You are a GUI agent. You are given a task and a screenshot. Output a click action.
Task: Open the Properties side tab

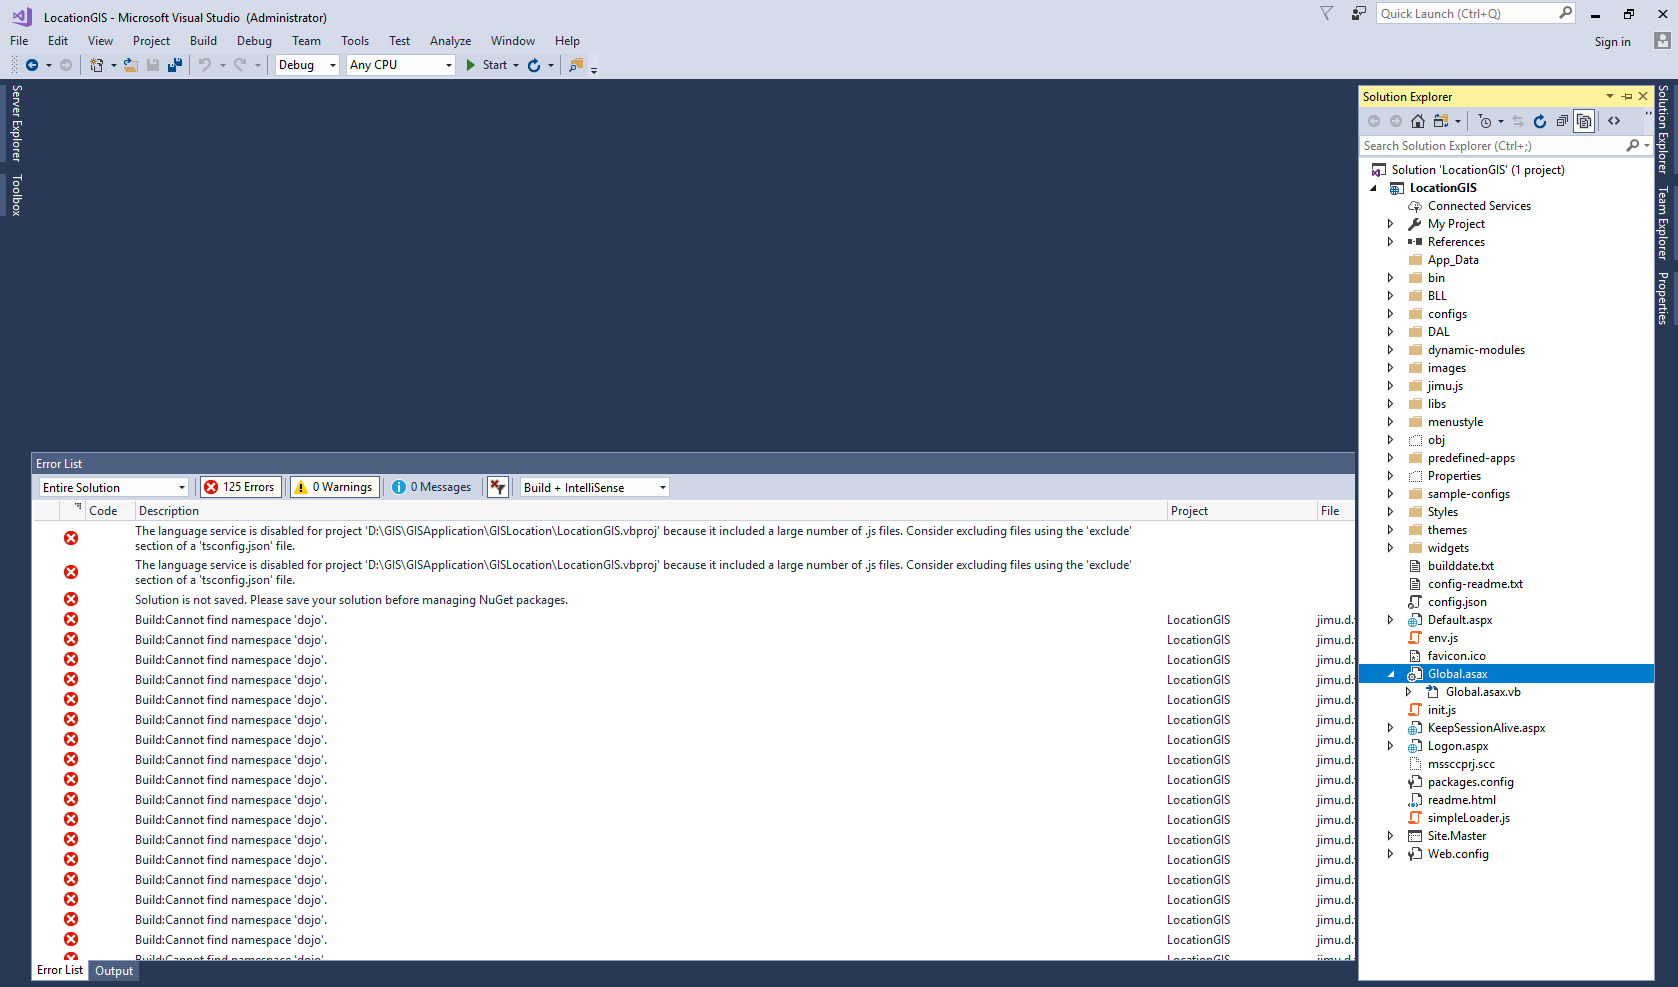(x=1663, y=298)
